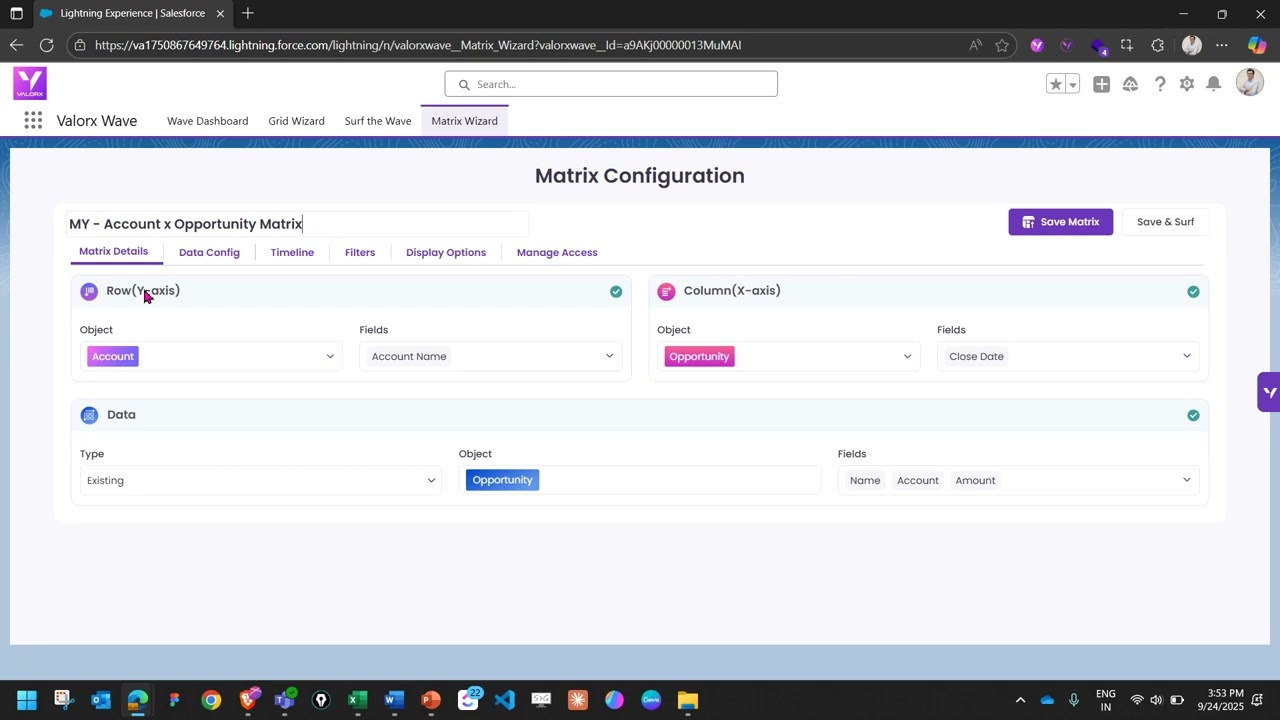Click the browser back arrow
1280x720 pixels.
click(x=16, y=45)
